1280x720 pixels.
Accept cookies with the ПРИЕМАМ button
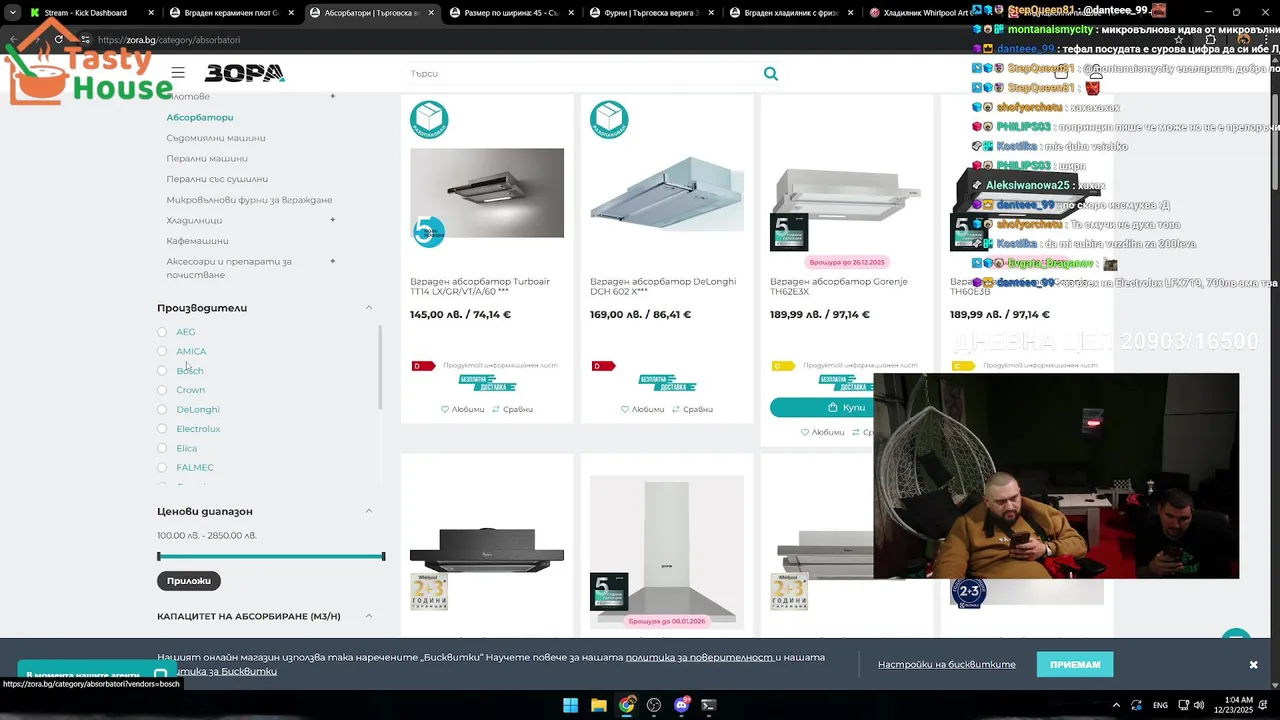pos(1075,665)
